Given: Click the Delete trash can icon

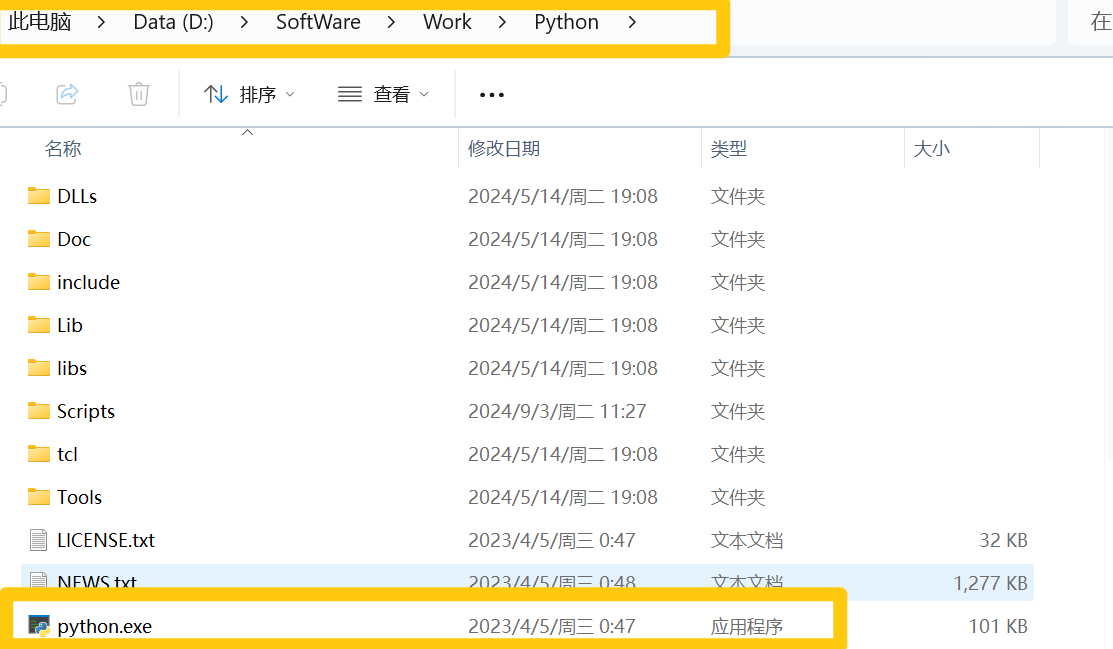Looking at the screenshot, I should [x=139, y=94].
